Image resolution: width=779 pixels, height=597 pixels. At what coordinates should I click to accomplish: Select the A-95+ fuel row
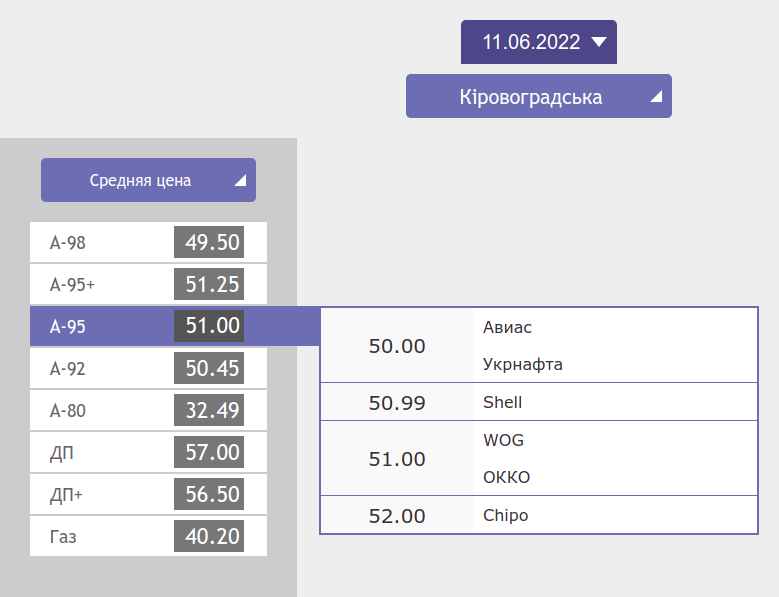point(148,285)
